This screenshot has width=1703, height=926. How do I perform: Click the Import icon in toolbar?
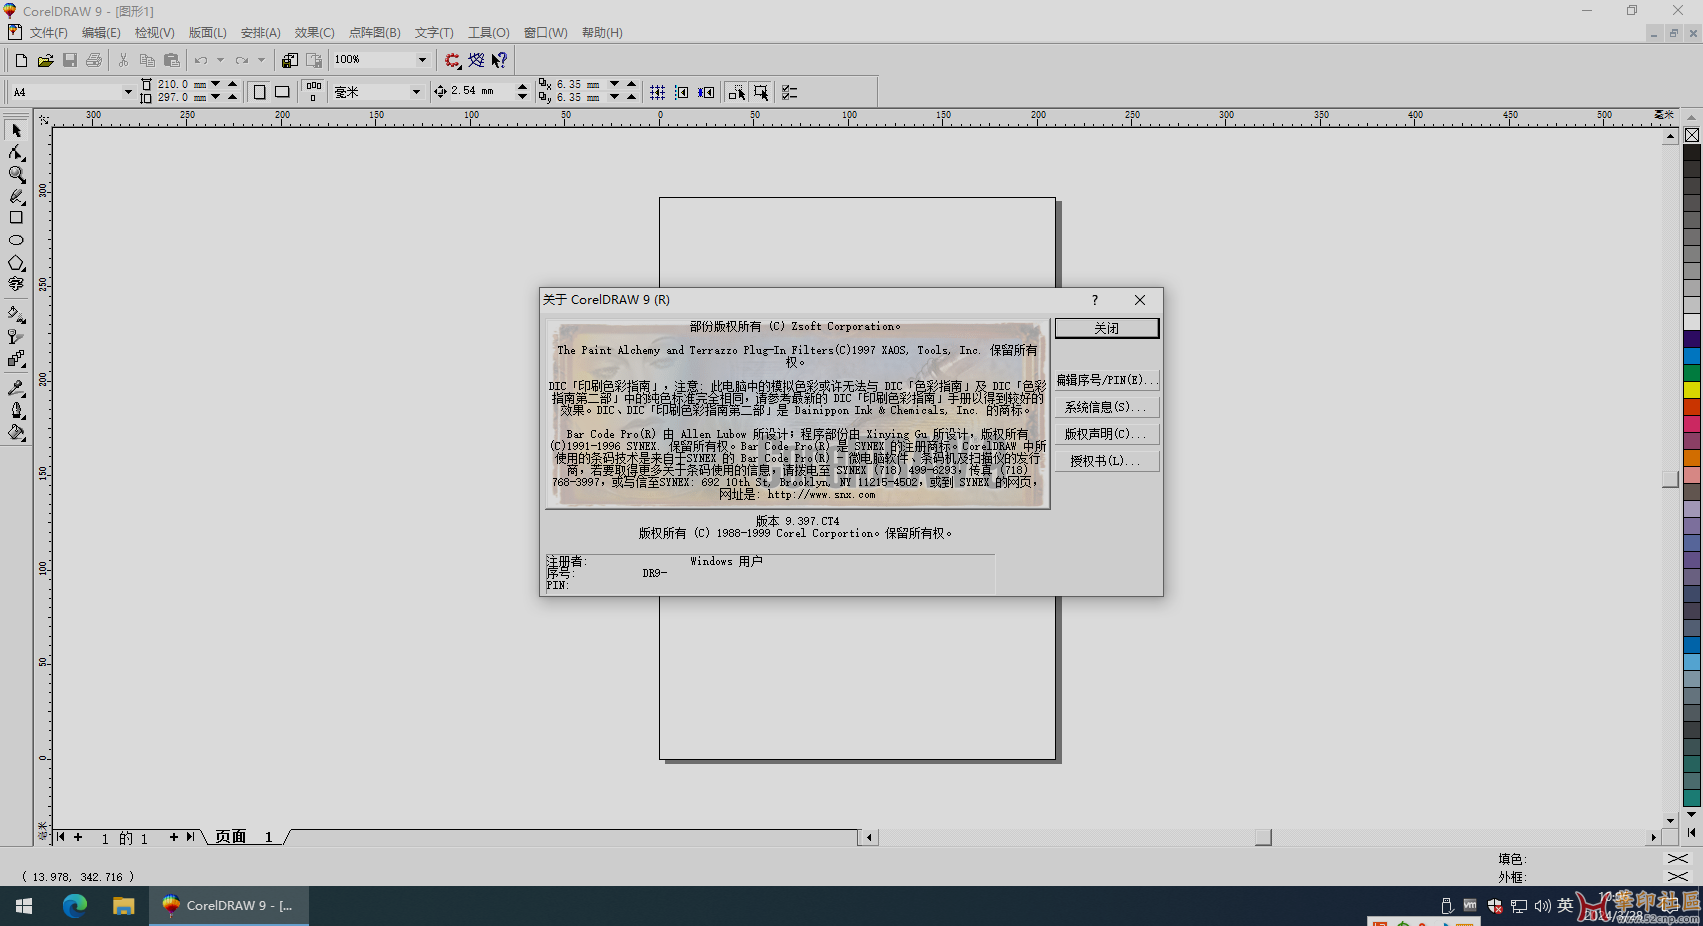point(289,60)
